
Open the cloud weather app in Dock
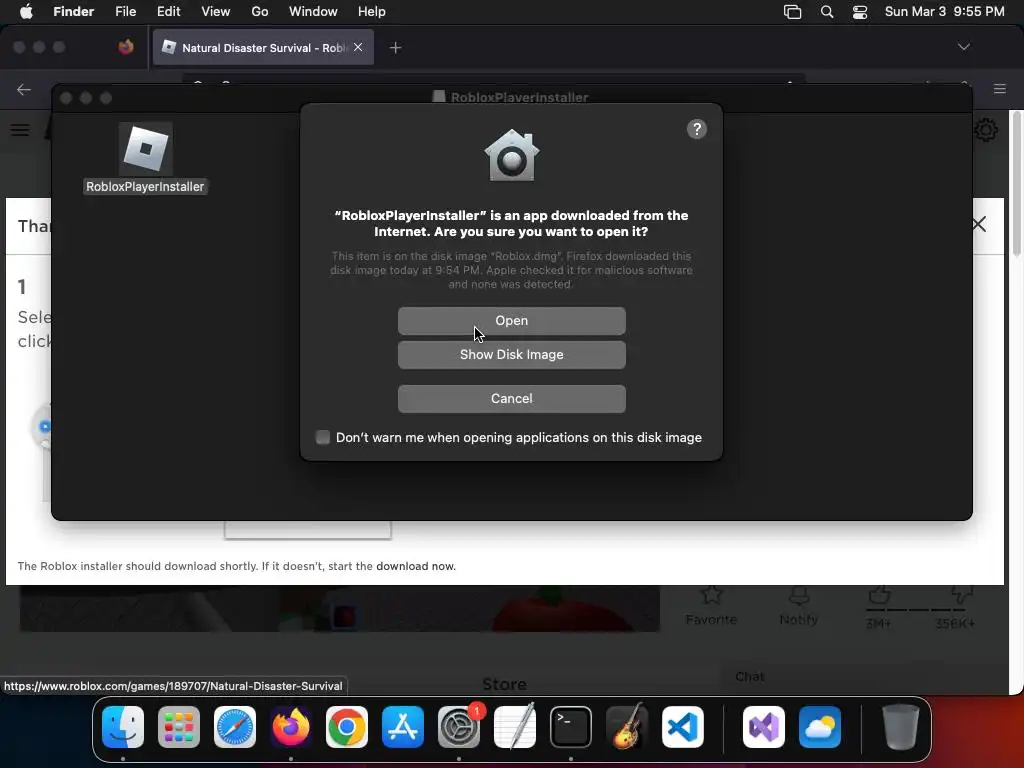820,727
